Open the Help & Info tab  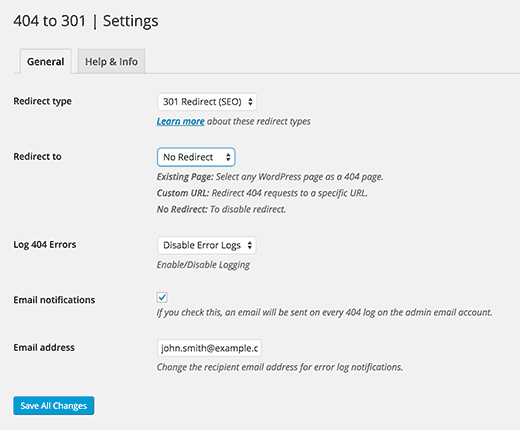click(111, 61)
